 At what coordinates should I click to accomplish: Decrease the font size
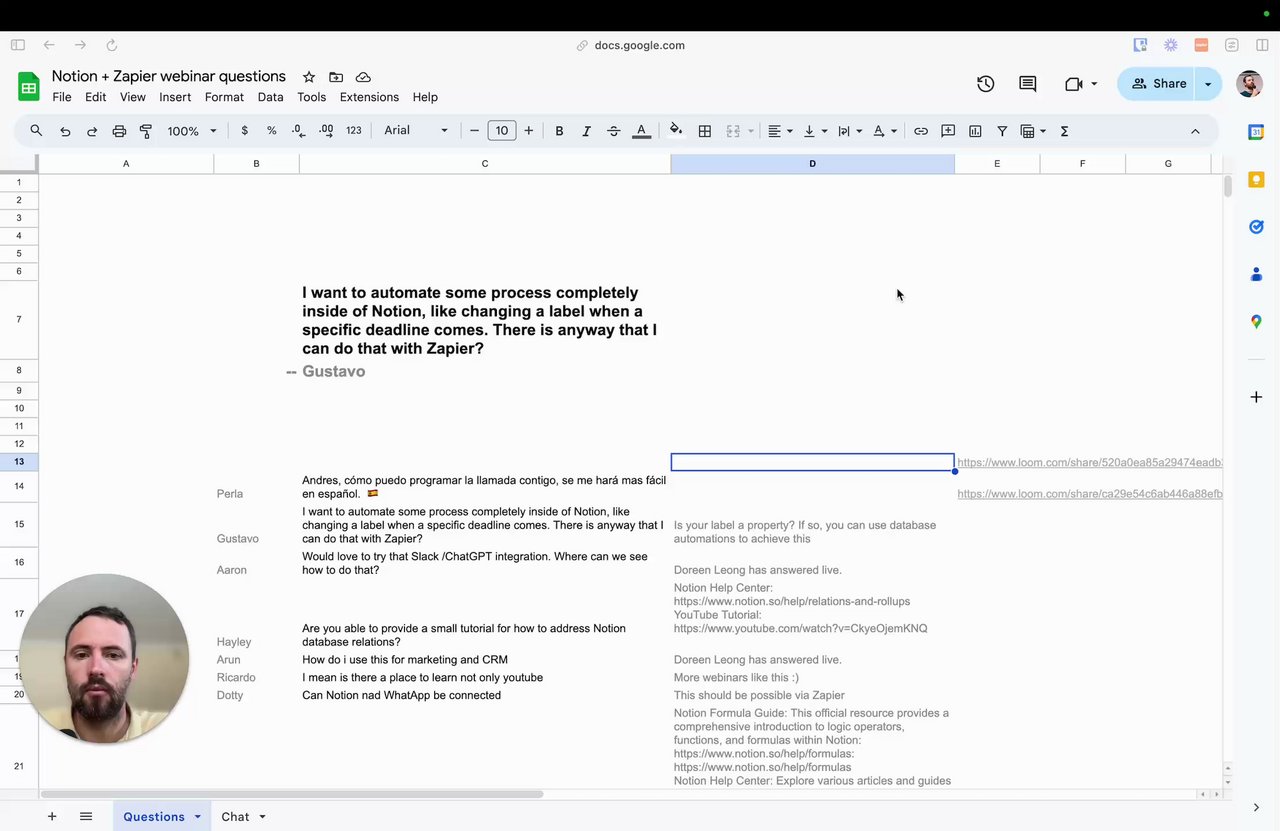click(x=474, y=131)
